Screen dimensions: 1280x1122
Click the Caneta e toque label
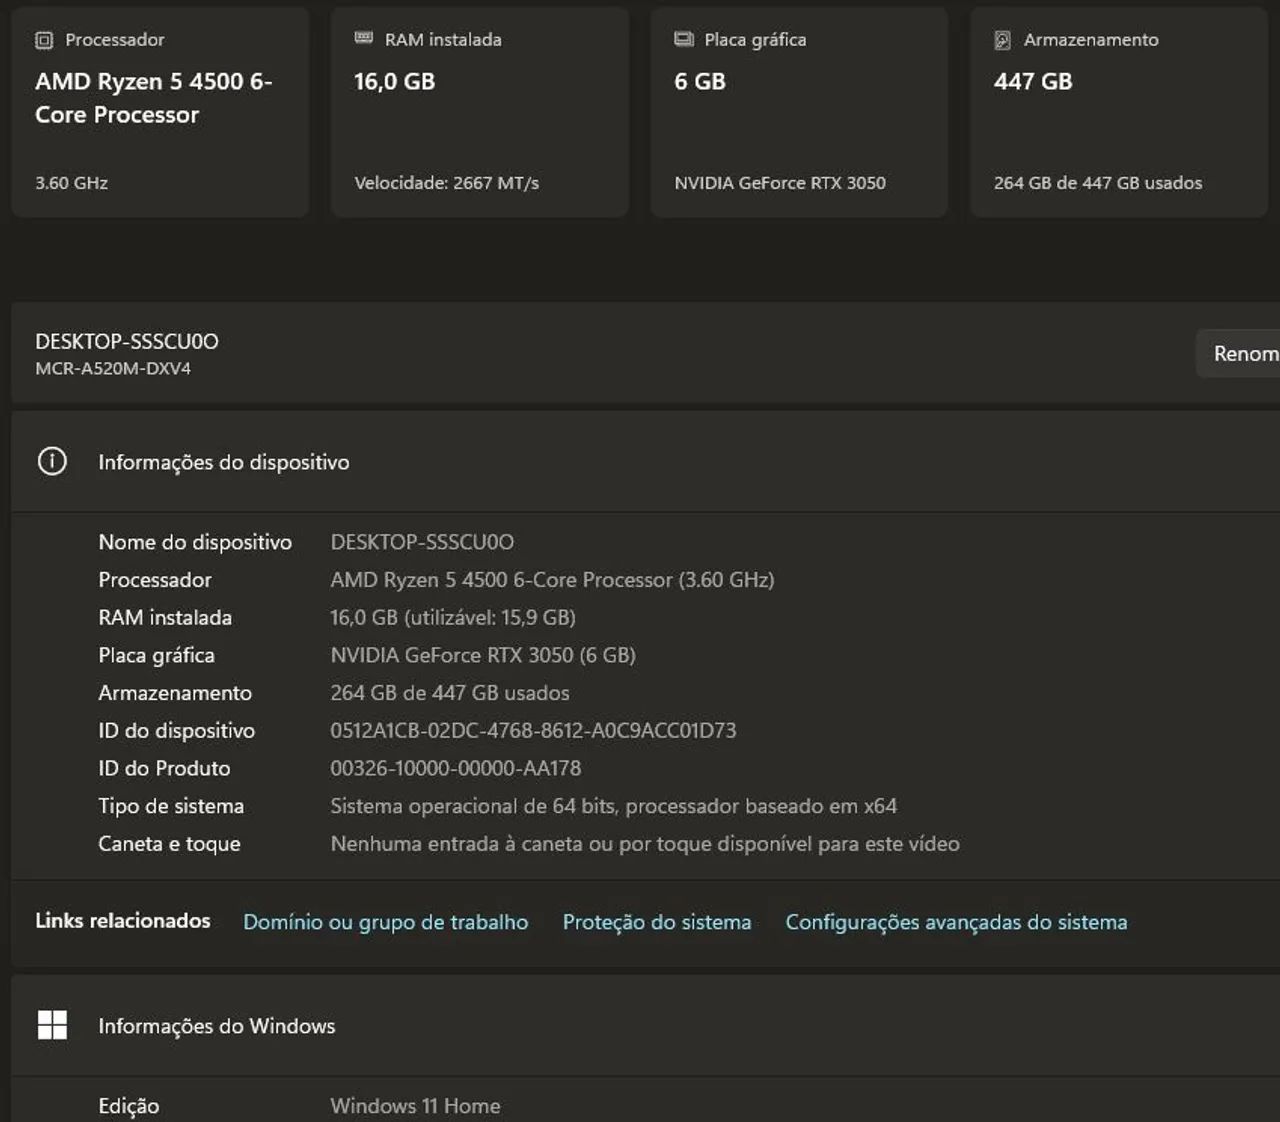169,844
